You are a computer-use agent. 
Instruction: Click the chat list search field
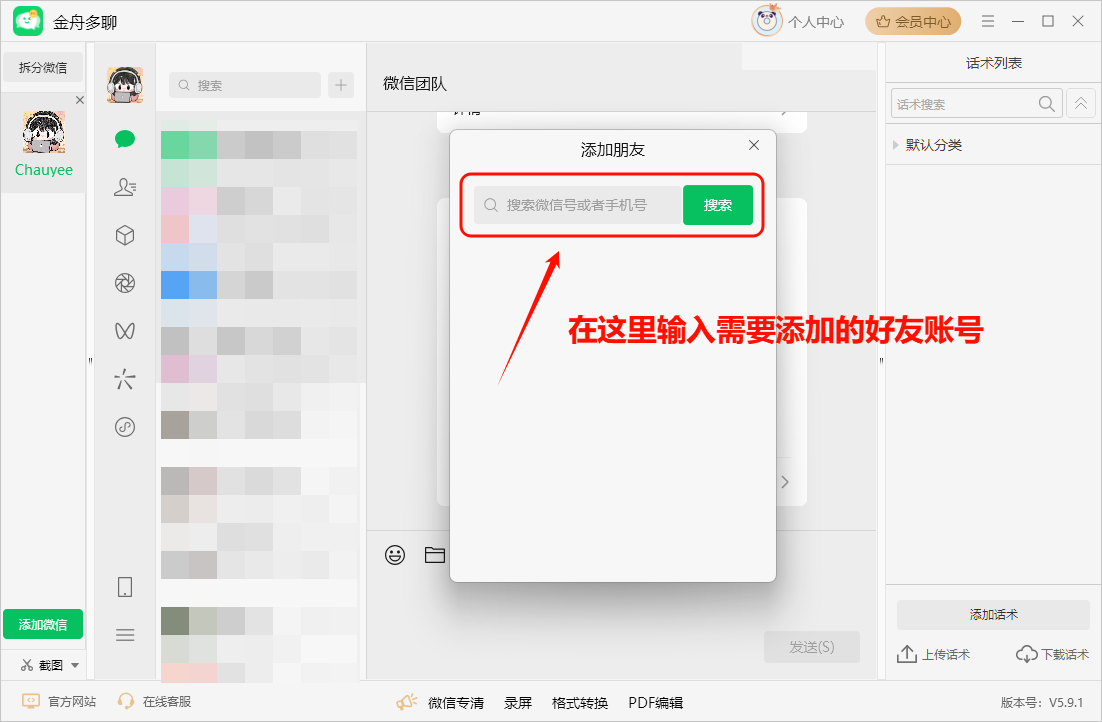[245, 85]
